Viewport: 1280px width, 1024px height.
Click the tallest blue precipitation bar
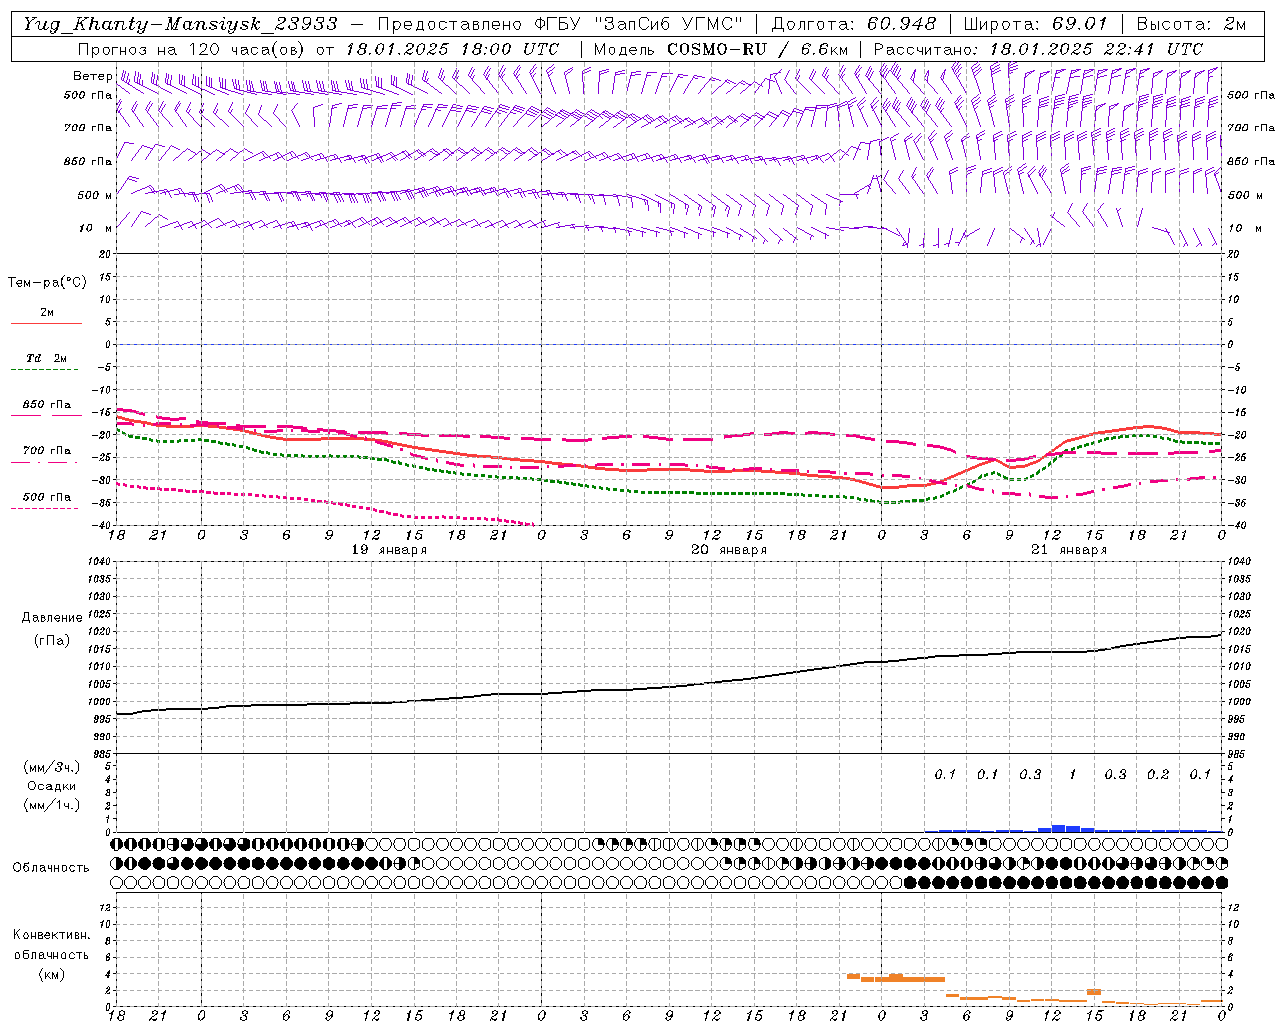(x=1059, y=828)
